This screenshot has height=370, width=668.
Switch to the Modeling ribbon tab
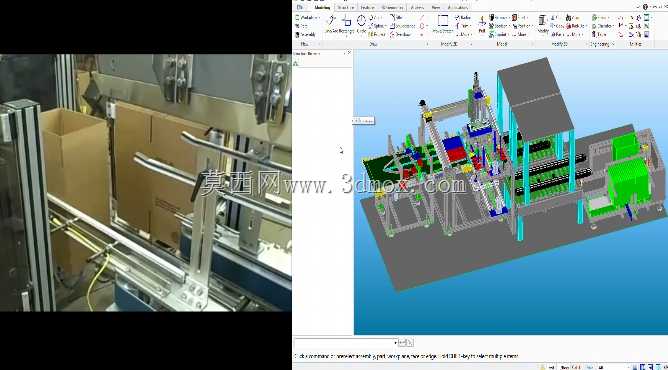point(322,8)
